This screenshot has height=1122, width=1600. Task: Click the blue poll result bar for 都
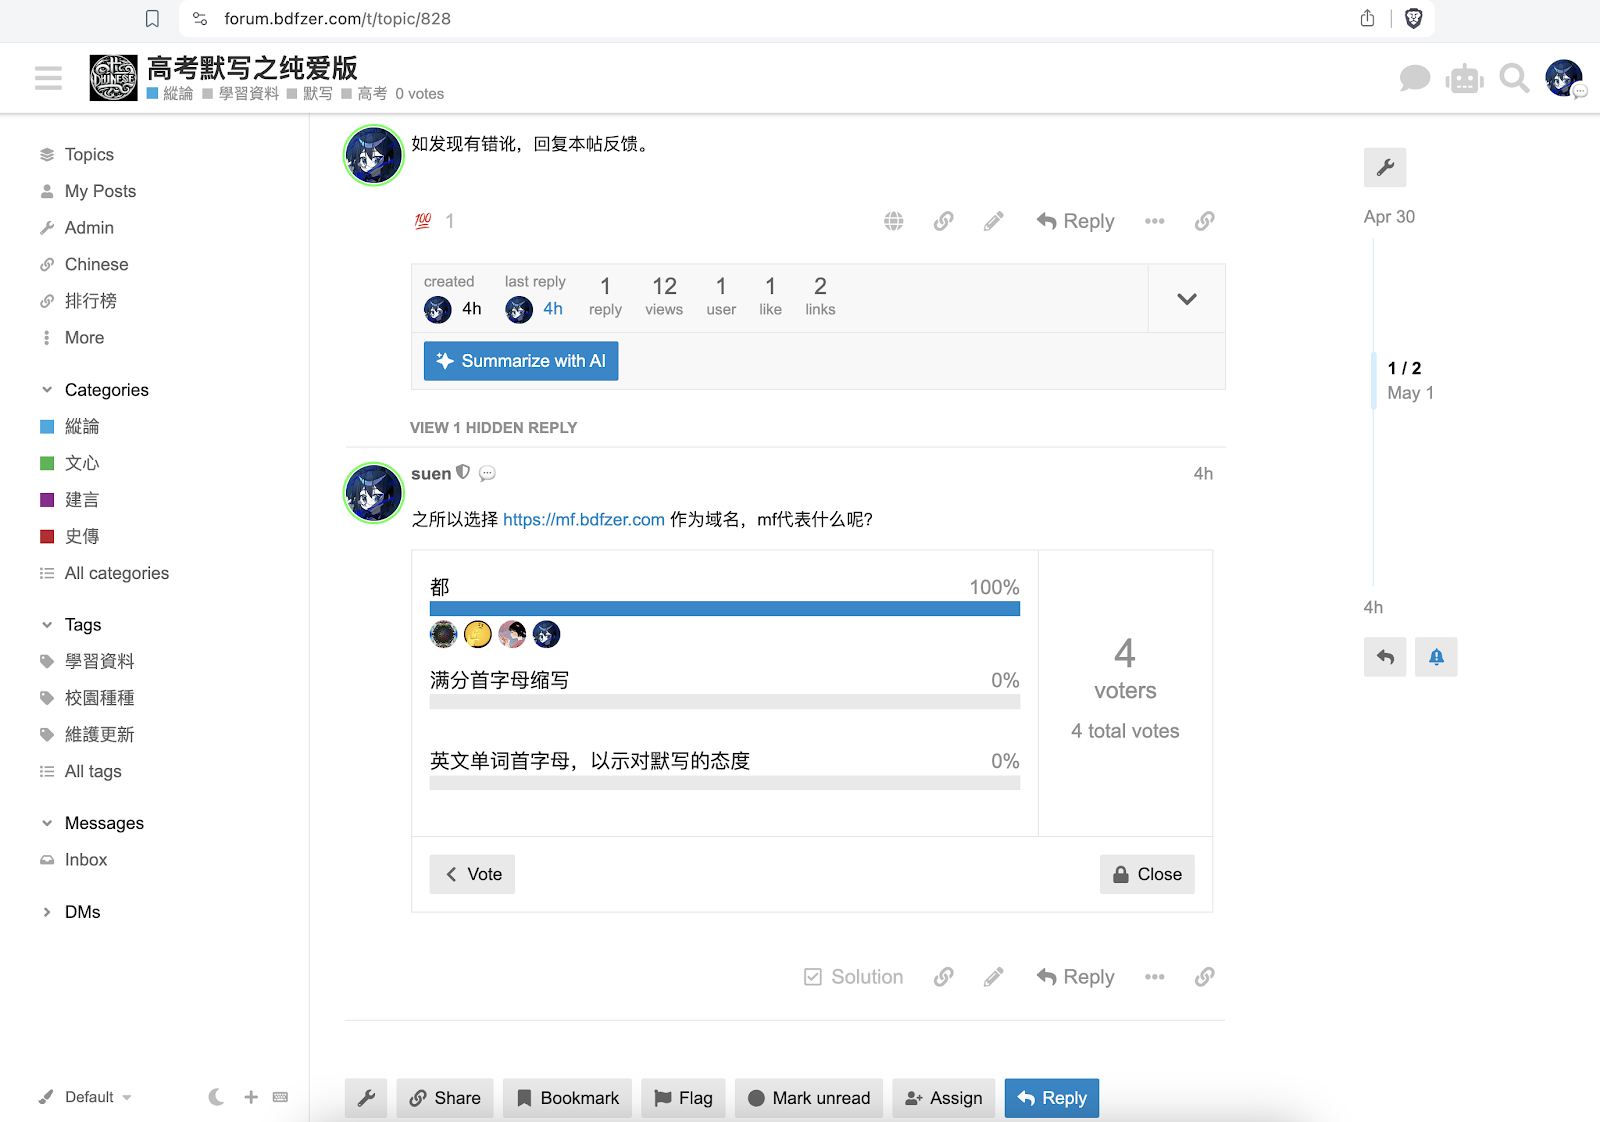tap(724, 609)
